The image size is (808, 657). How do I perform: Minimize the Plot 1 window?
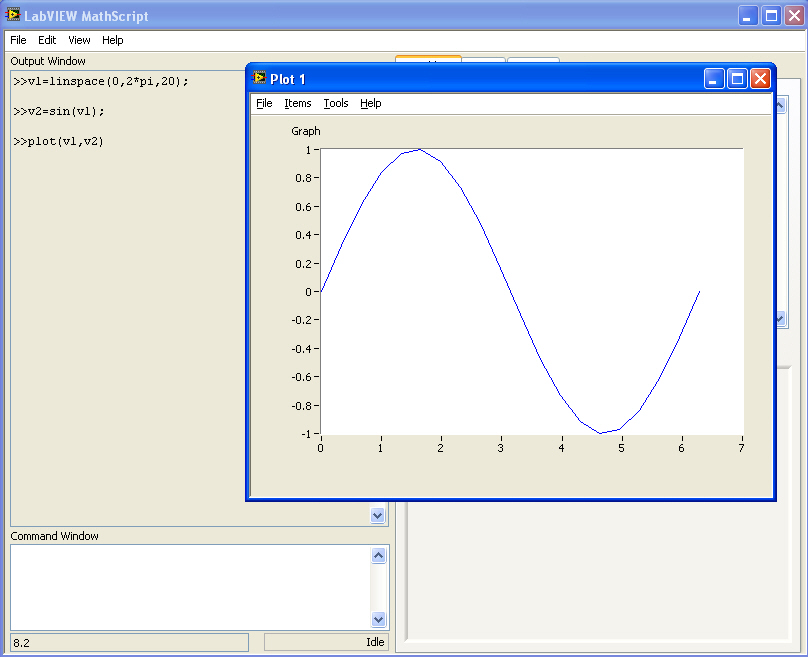click(x=714, y=79)
